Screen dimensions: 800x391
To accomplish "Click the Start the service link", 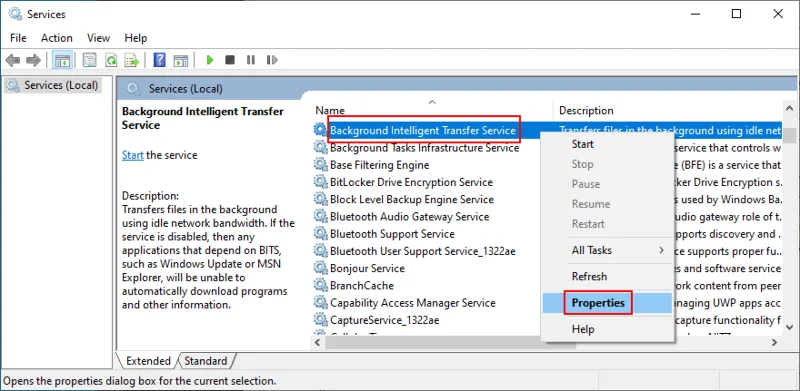I will tap(133, 155).
